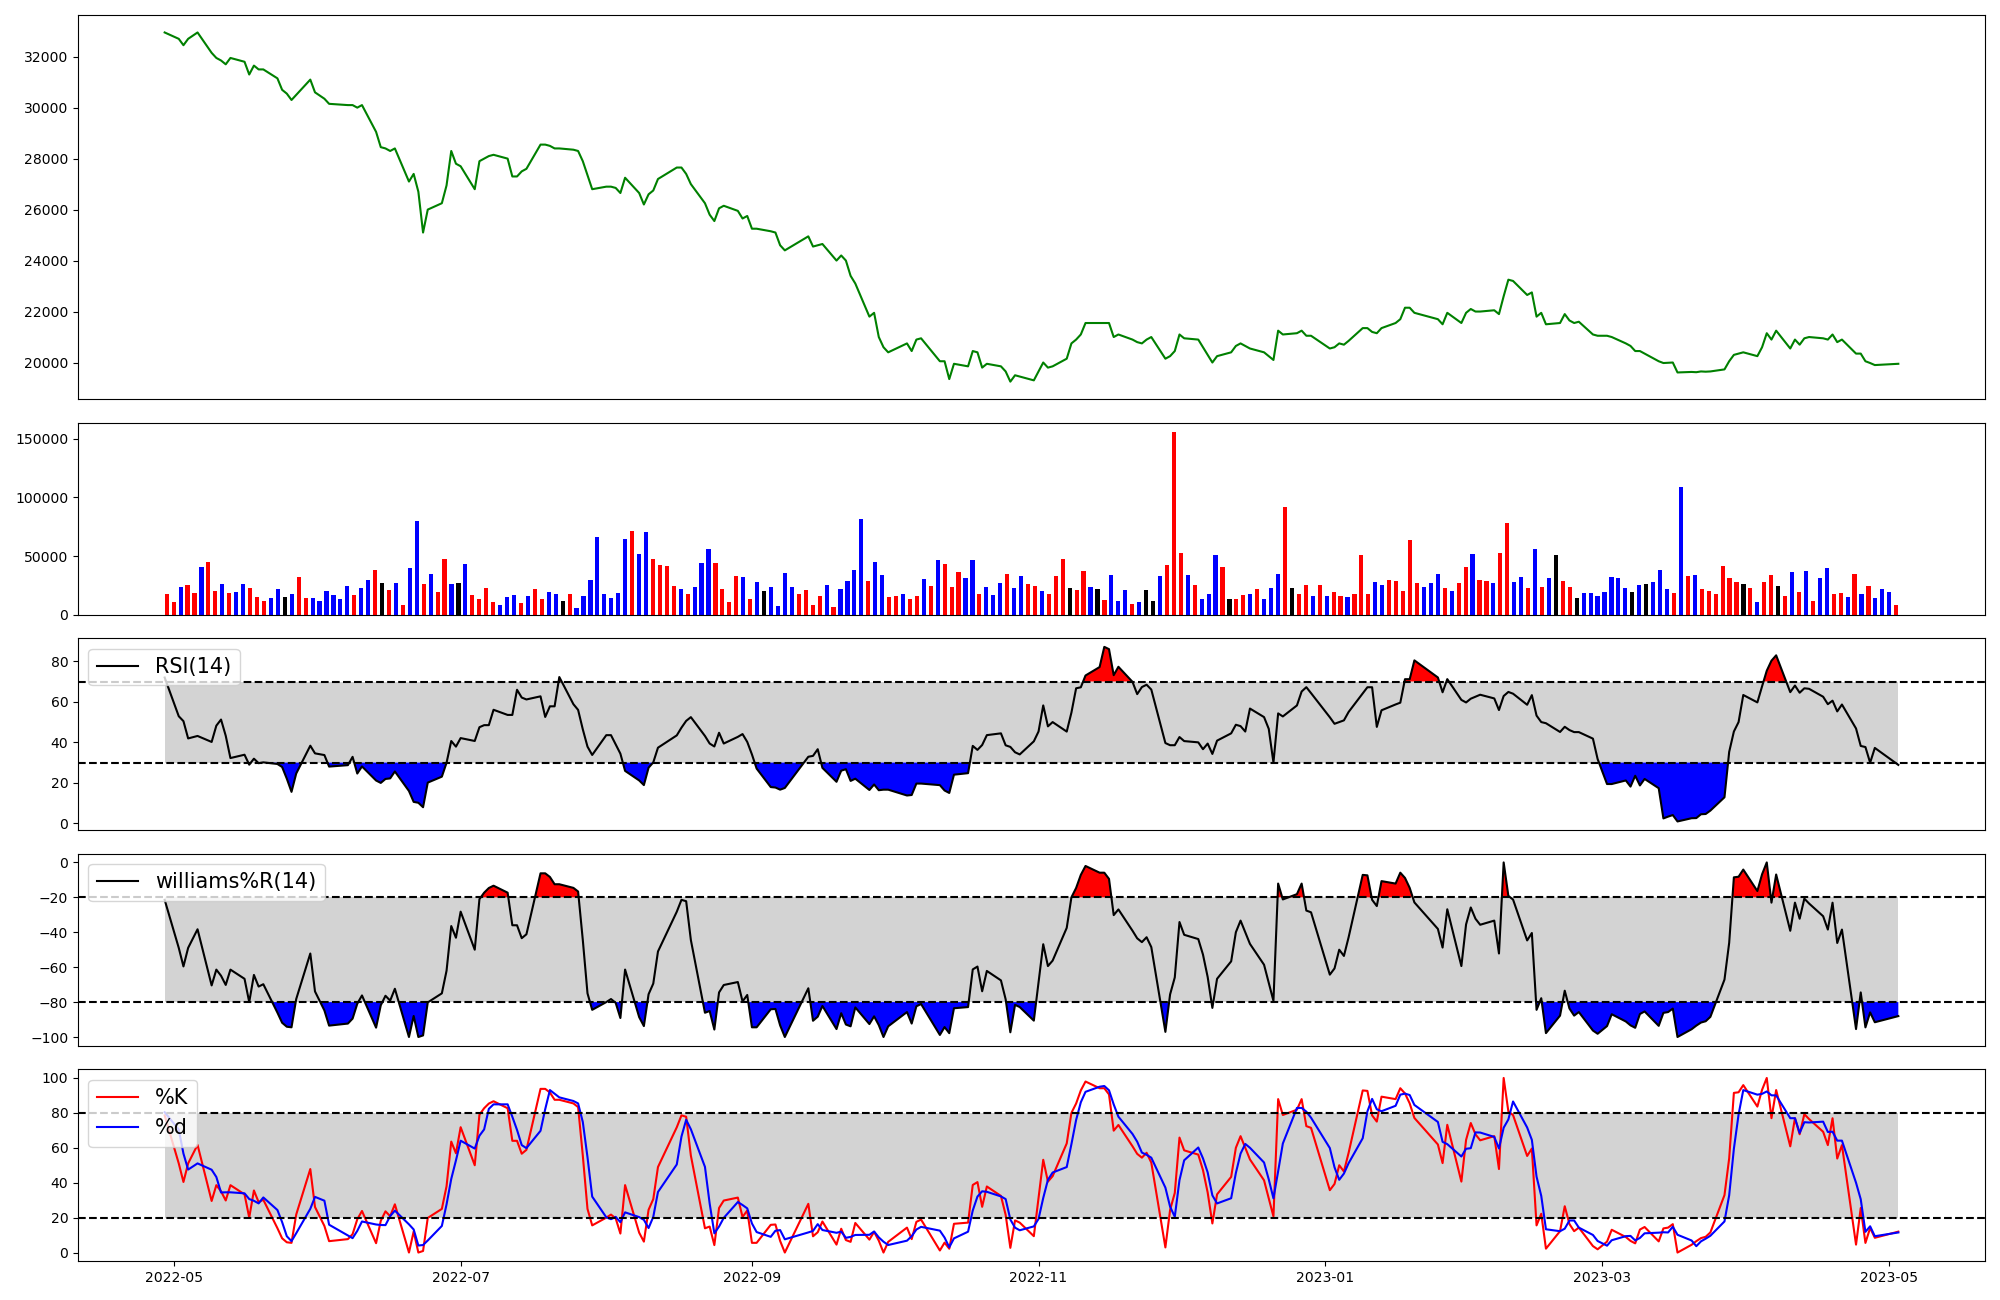Click the 2022-09 x-axis date label
Screen dimensions: 2000x1300
coord(751,1276)
